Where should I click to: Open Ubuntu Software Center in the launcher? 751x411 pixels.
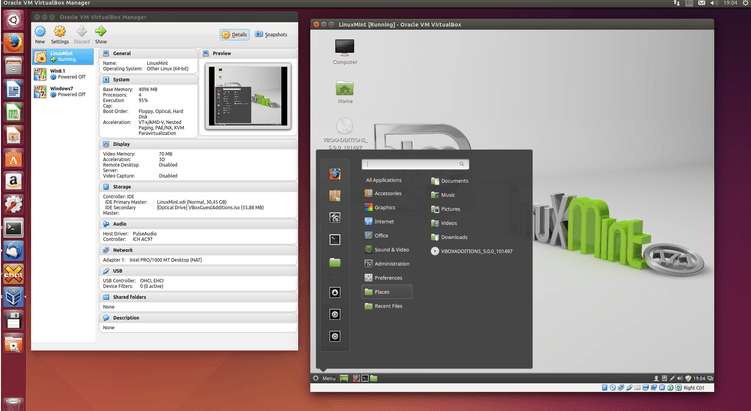coord(13,160)
